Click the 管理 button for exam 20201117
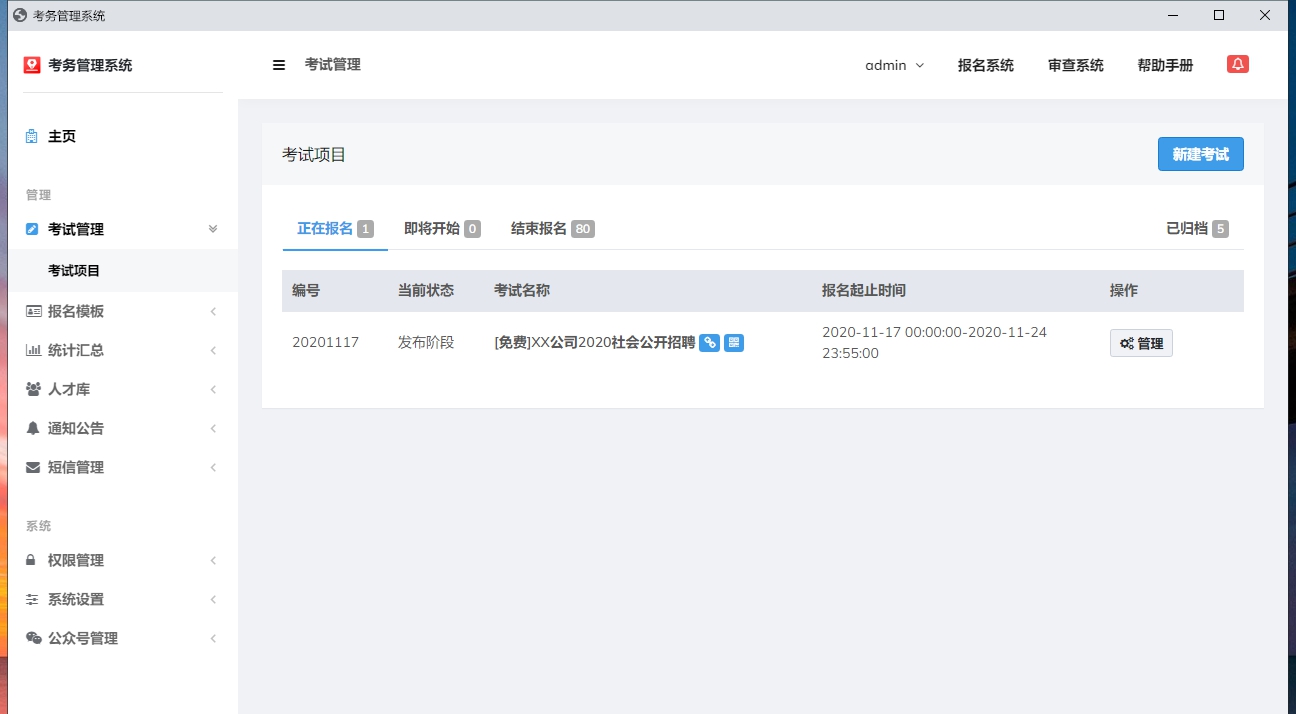This screenshot has width=1296, height=714. point(1141,342)
